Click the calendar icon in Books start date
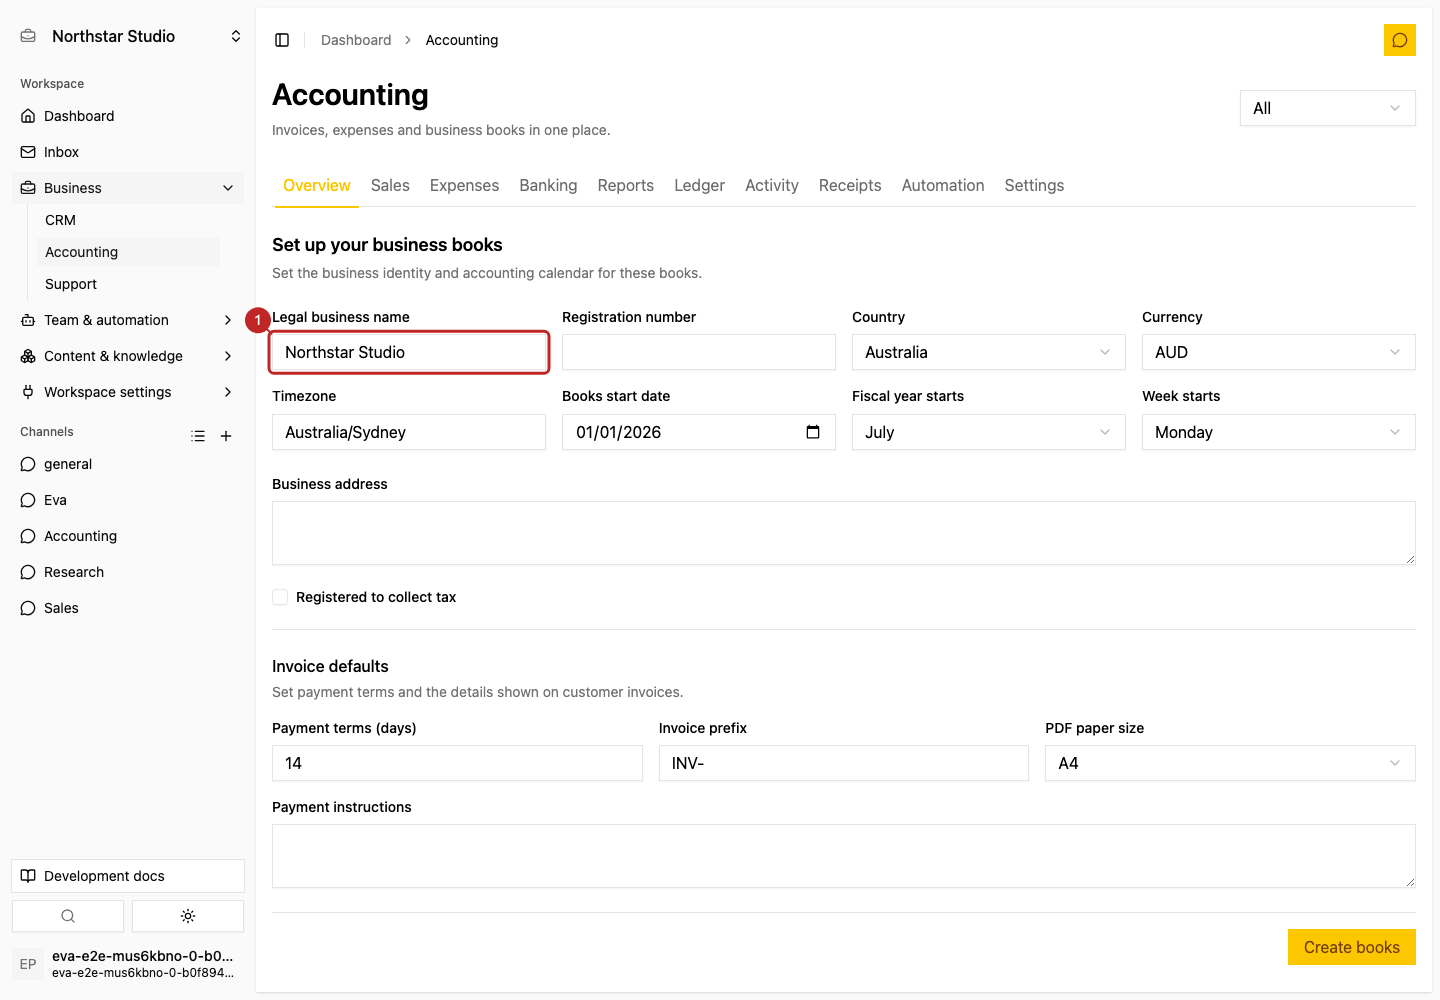Image resolution: width=1440 pixels, height=1000 pixels. pos(813,432)
